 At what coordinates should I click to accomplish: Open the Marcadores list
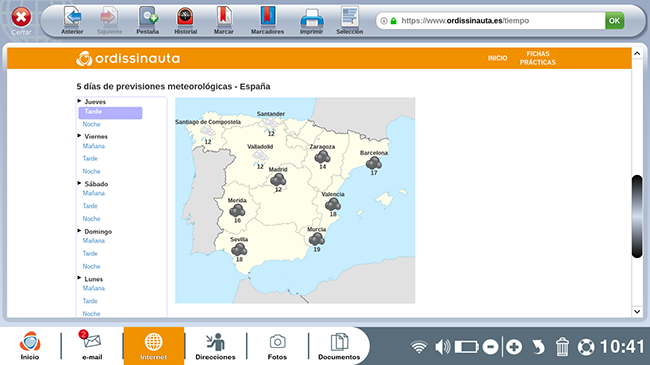267,20
